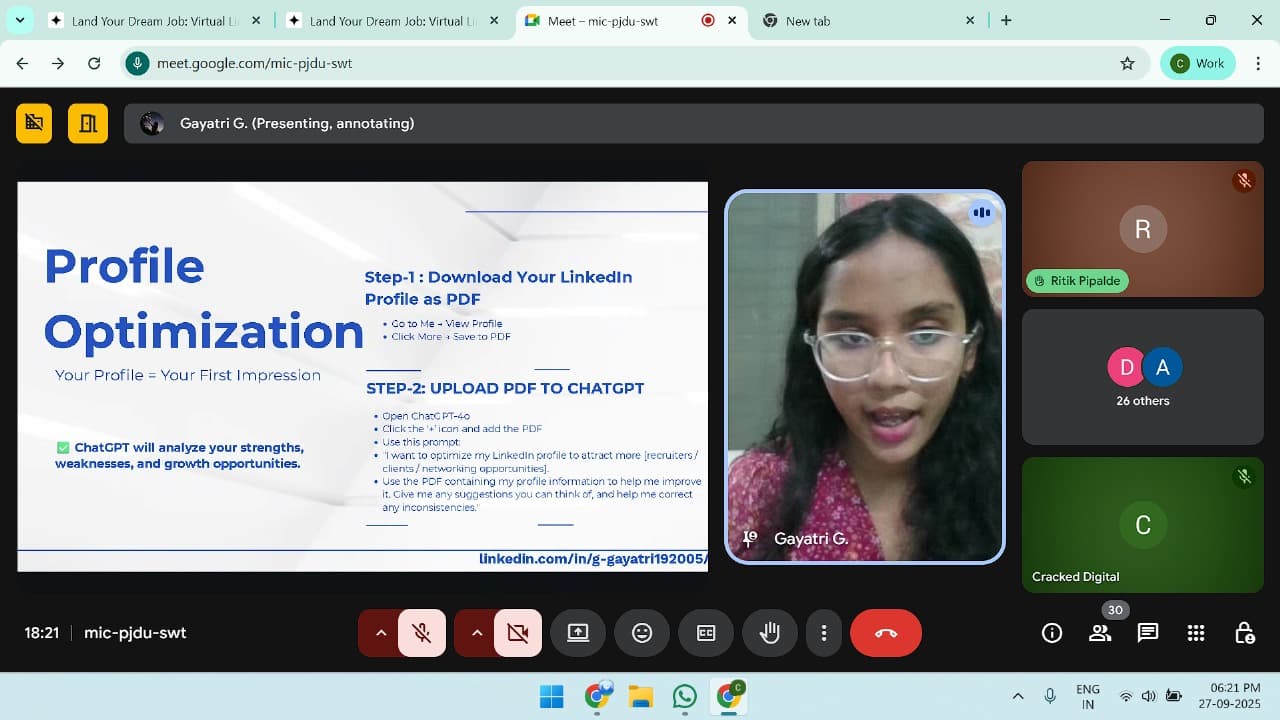Open the Activities grid icon
Screen dimensions: 1280x720
(1196, 633)
